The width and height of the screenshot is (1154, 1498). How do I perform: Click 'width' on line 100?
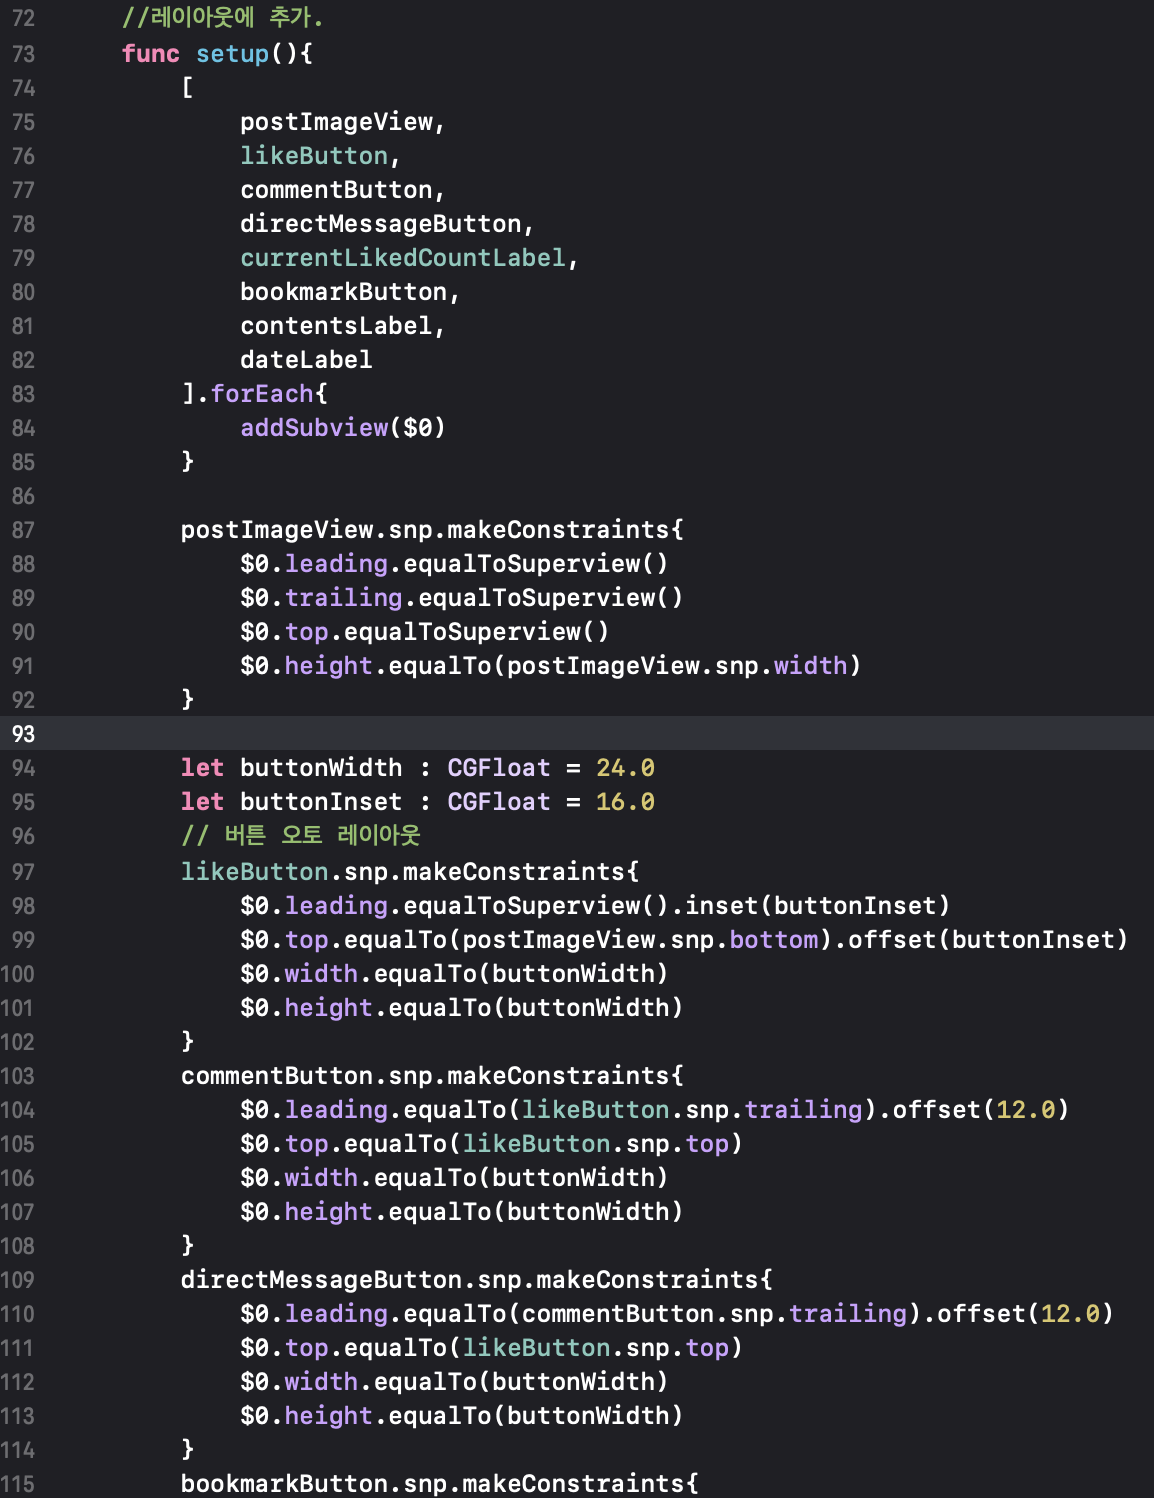pyautogui.click(x=321, y=974)
